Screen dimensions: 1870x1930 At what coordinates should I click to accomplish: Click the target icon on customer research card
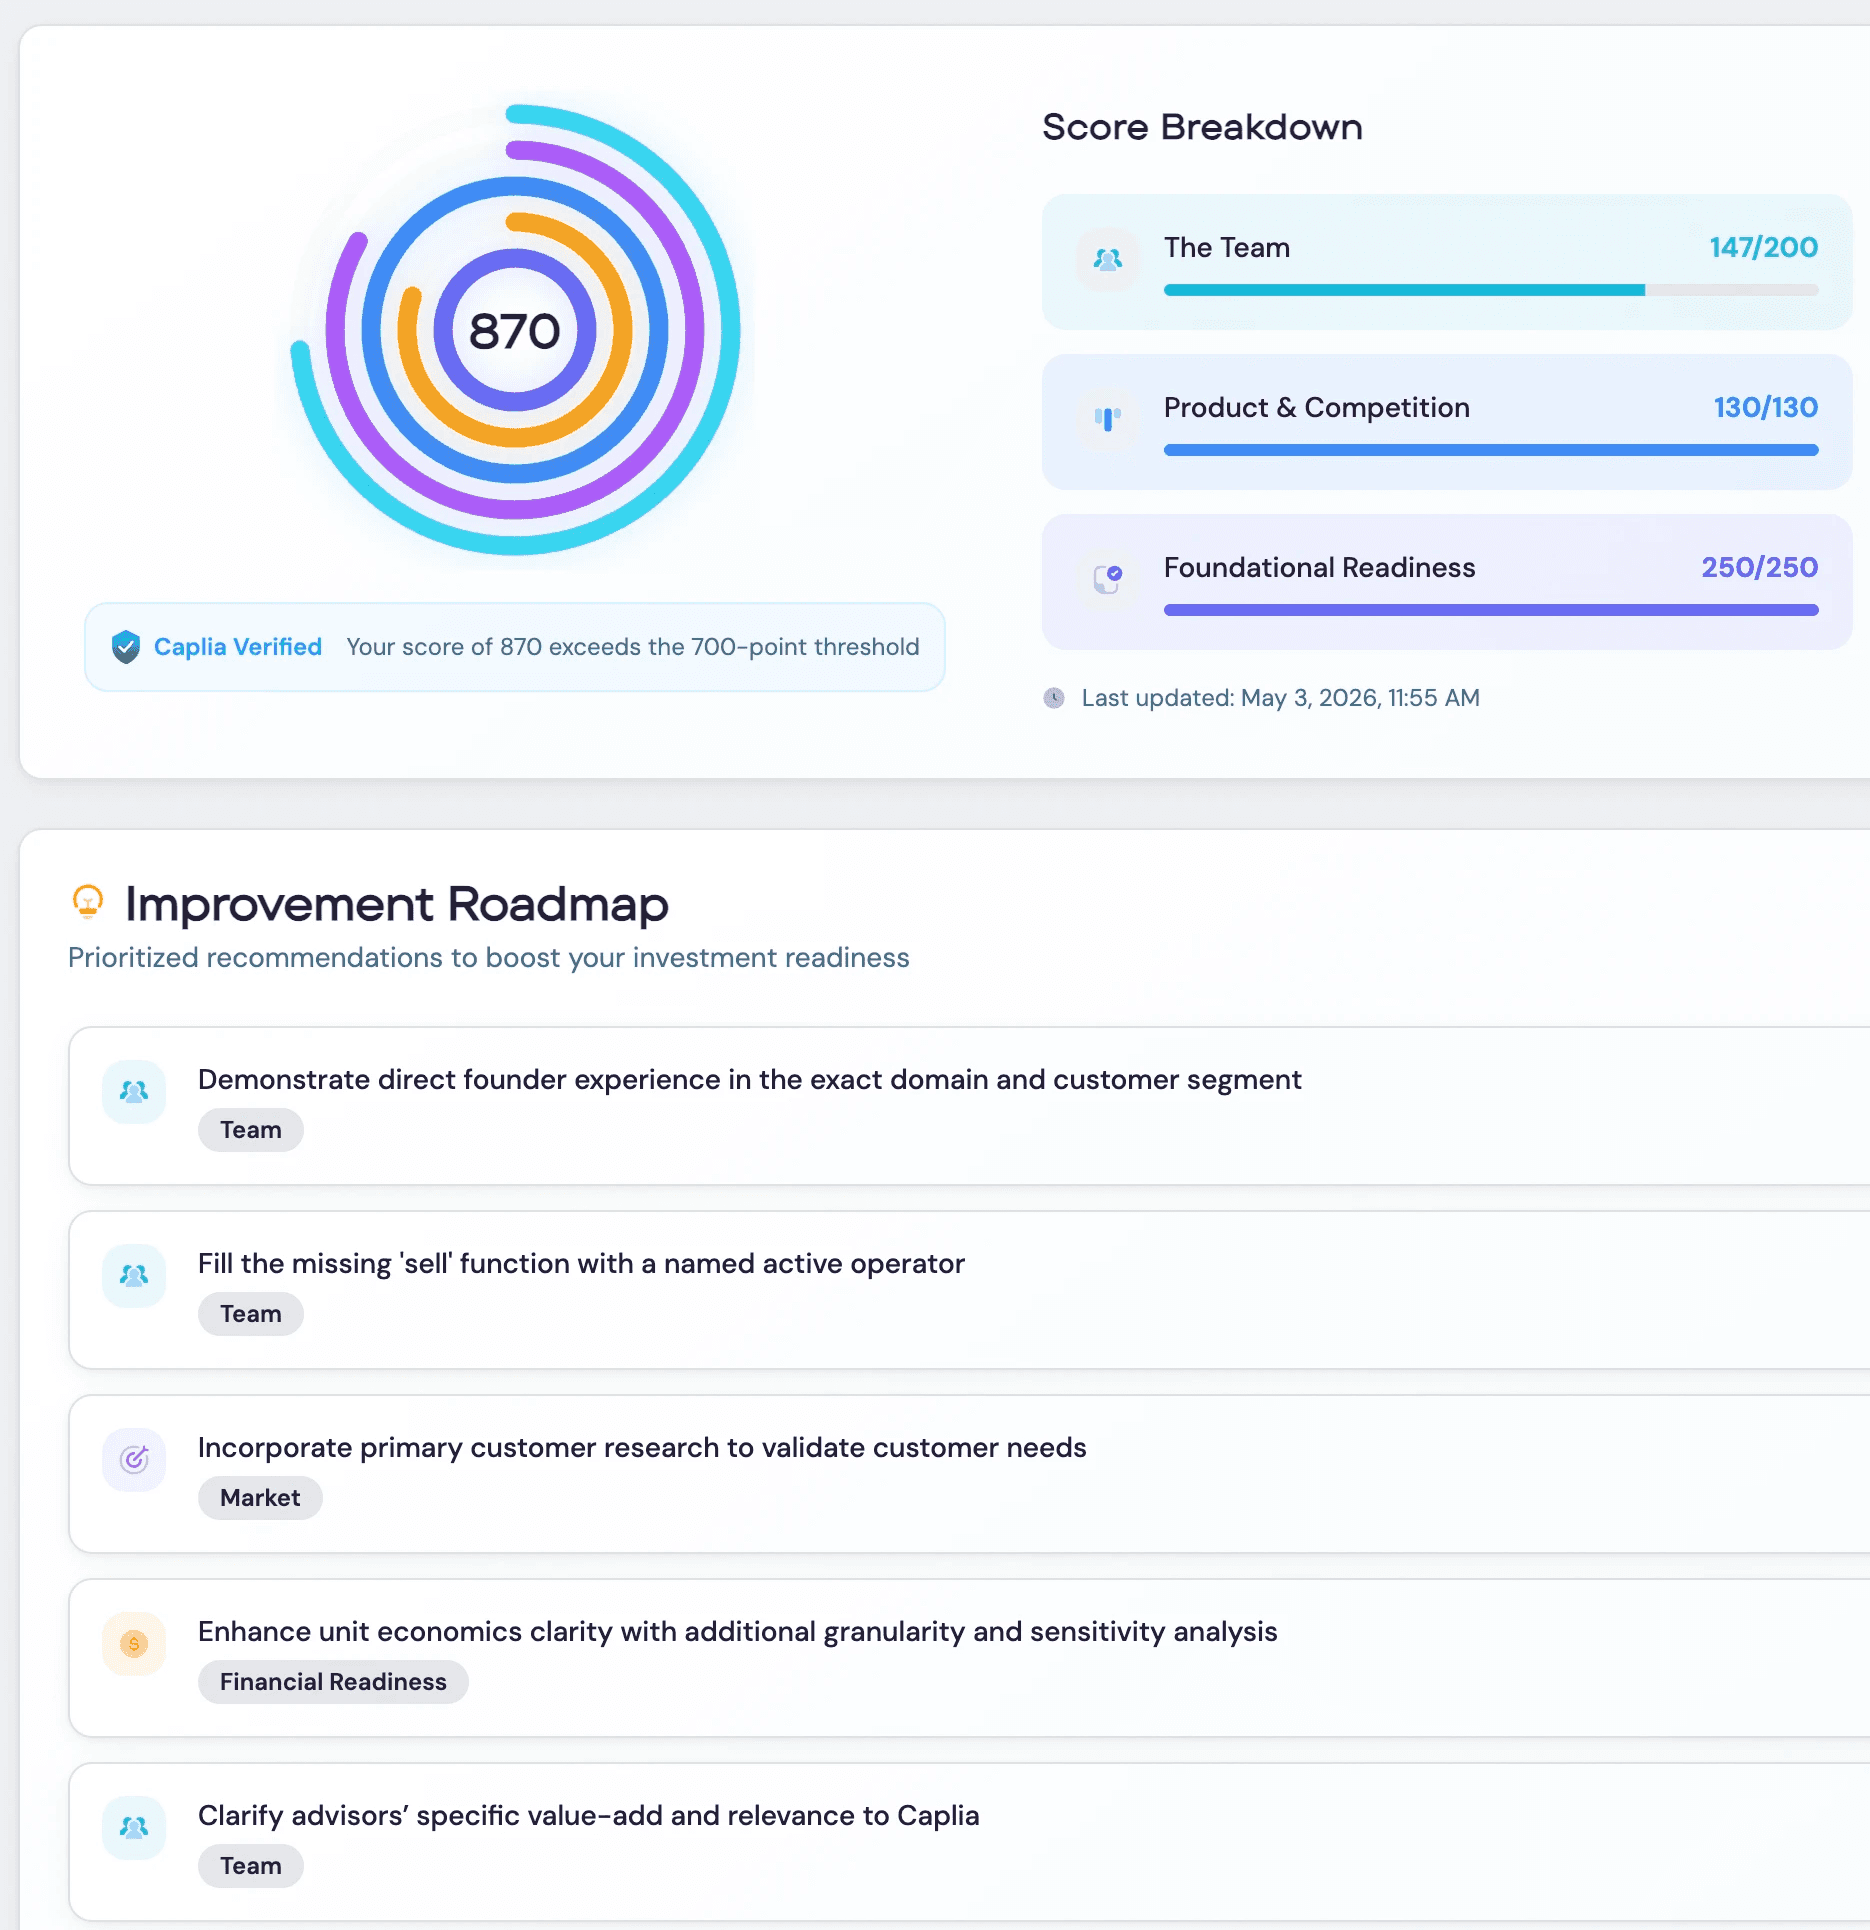[x=134, y=1460]
